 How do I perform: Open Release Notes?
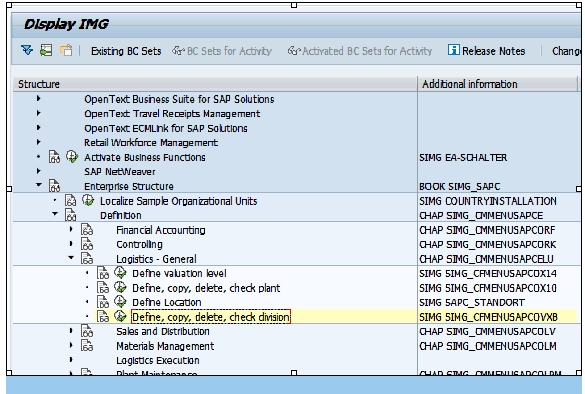point(486,51)
